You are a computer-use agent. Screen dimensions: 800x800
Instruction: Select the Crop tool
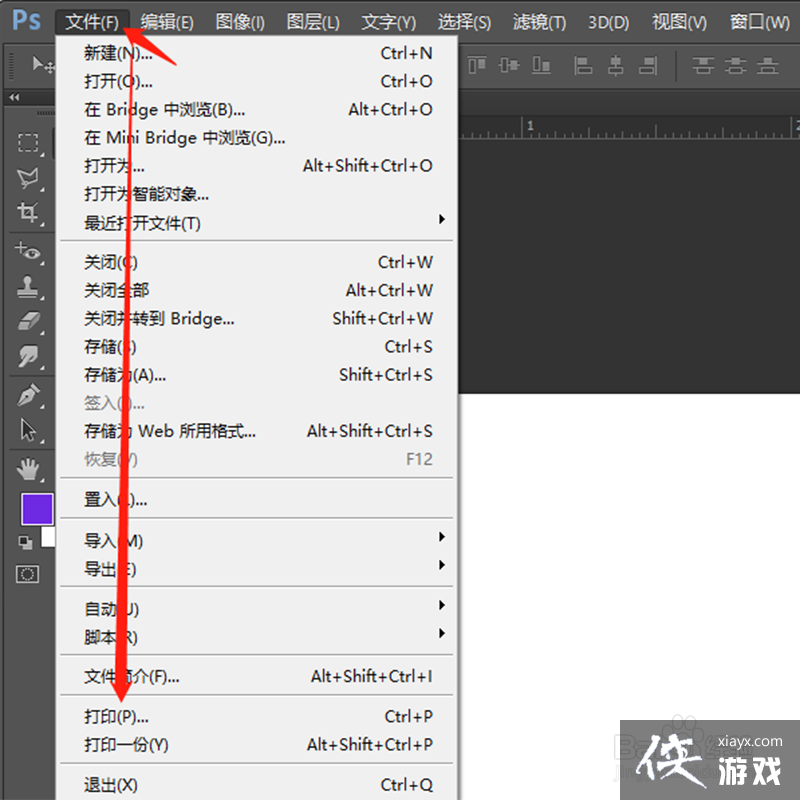pyautogui.click(x=28, y=212)
